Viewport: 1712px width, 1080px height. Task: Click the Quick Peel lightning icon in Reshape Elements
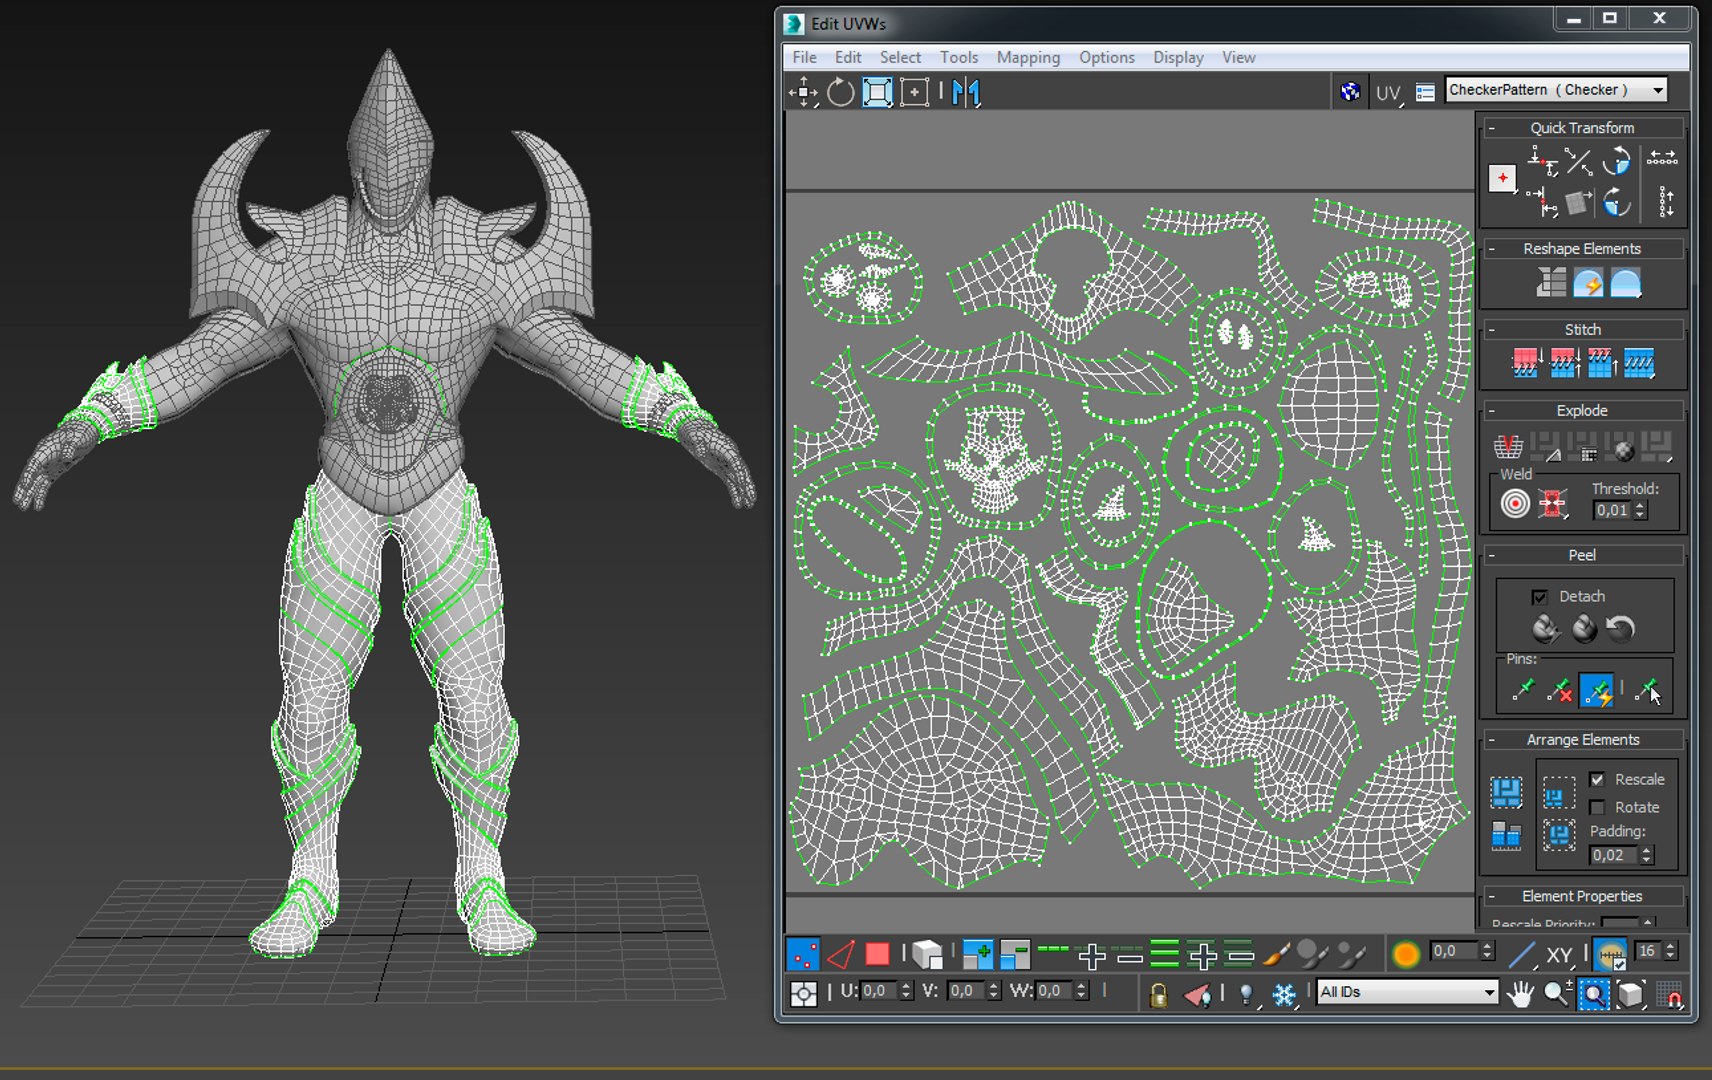pyautogui.click(x=1588, y=283)
